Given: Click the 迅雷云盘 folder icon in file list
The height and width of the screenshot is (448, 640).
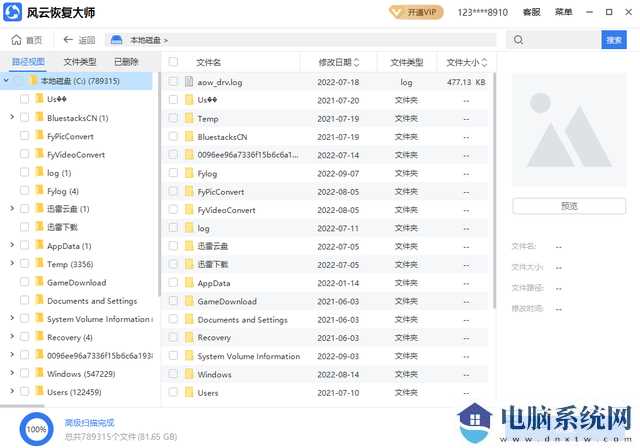Looking at the screenshot, I should (x=189, y=246).
